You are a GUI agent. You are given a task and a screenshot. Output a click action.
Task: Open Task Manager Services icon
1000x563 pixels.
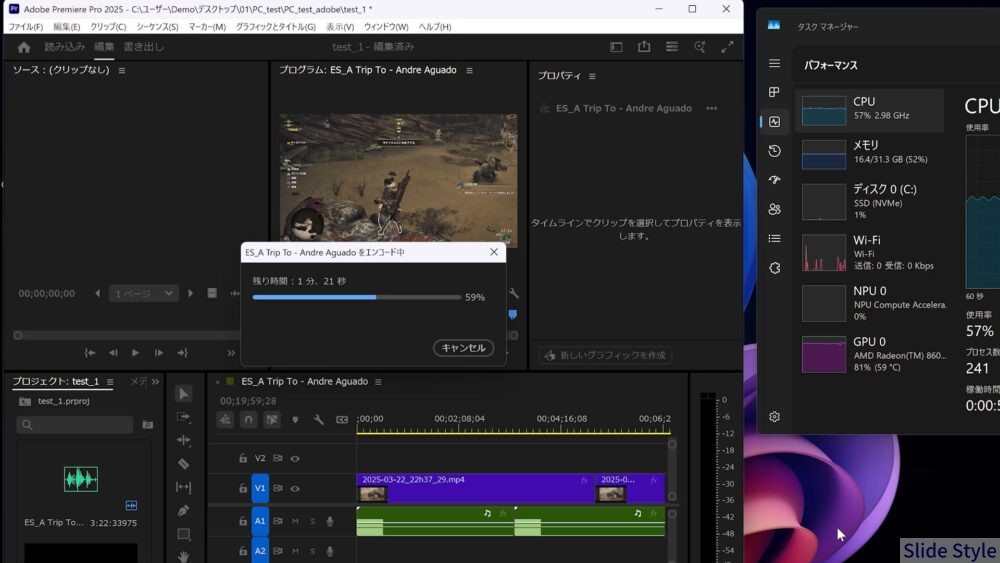coord(774,268)
